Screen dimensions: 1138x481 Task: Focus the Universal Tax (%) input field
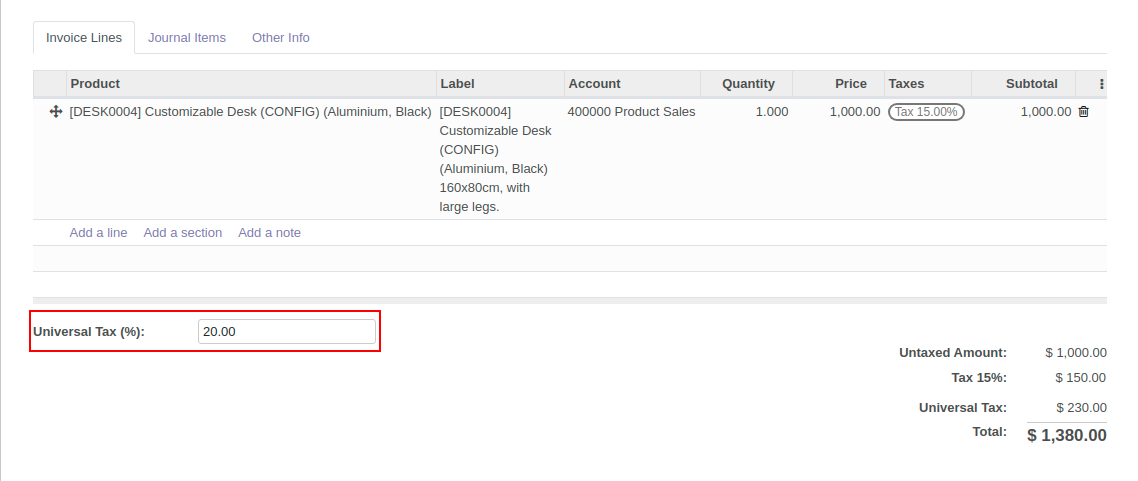[x=286, y=332]
